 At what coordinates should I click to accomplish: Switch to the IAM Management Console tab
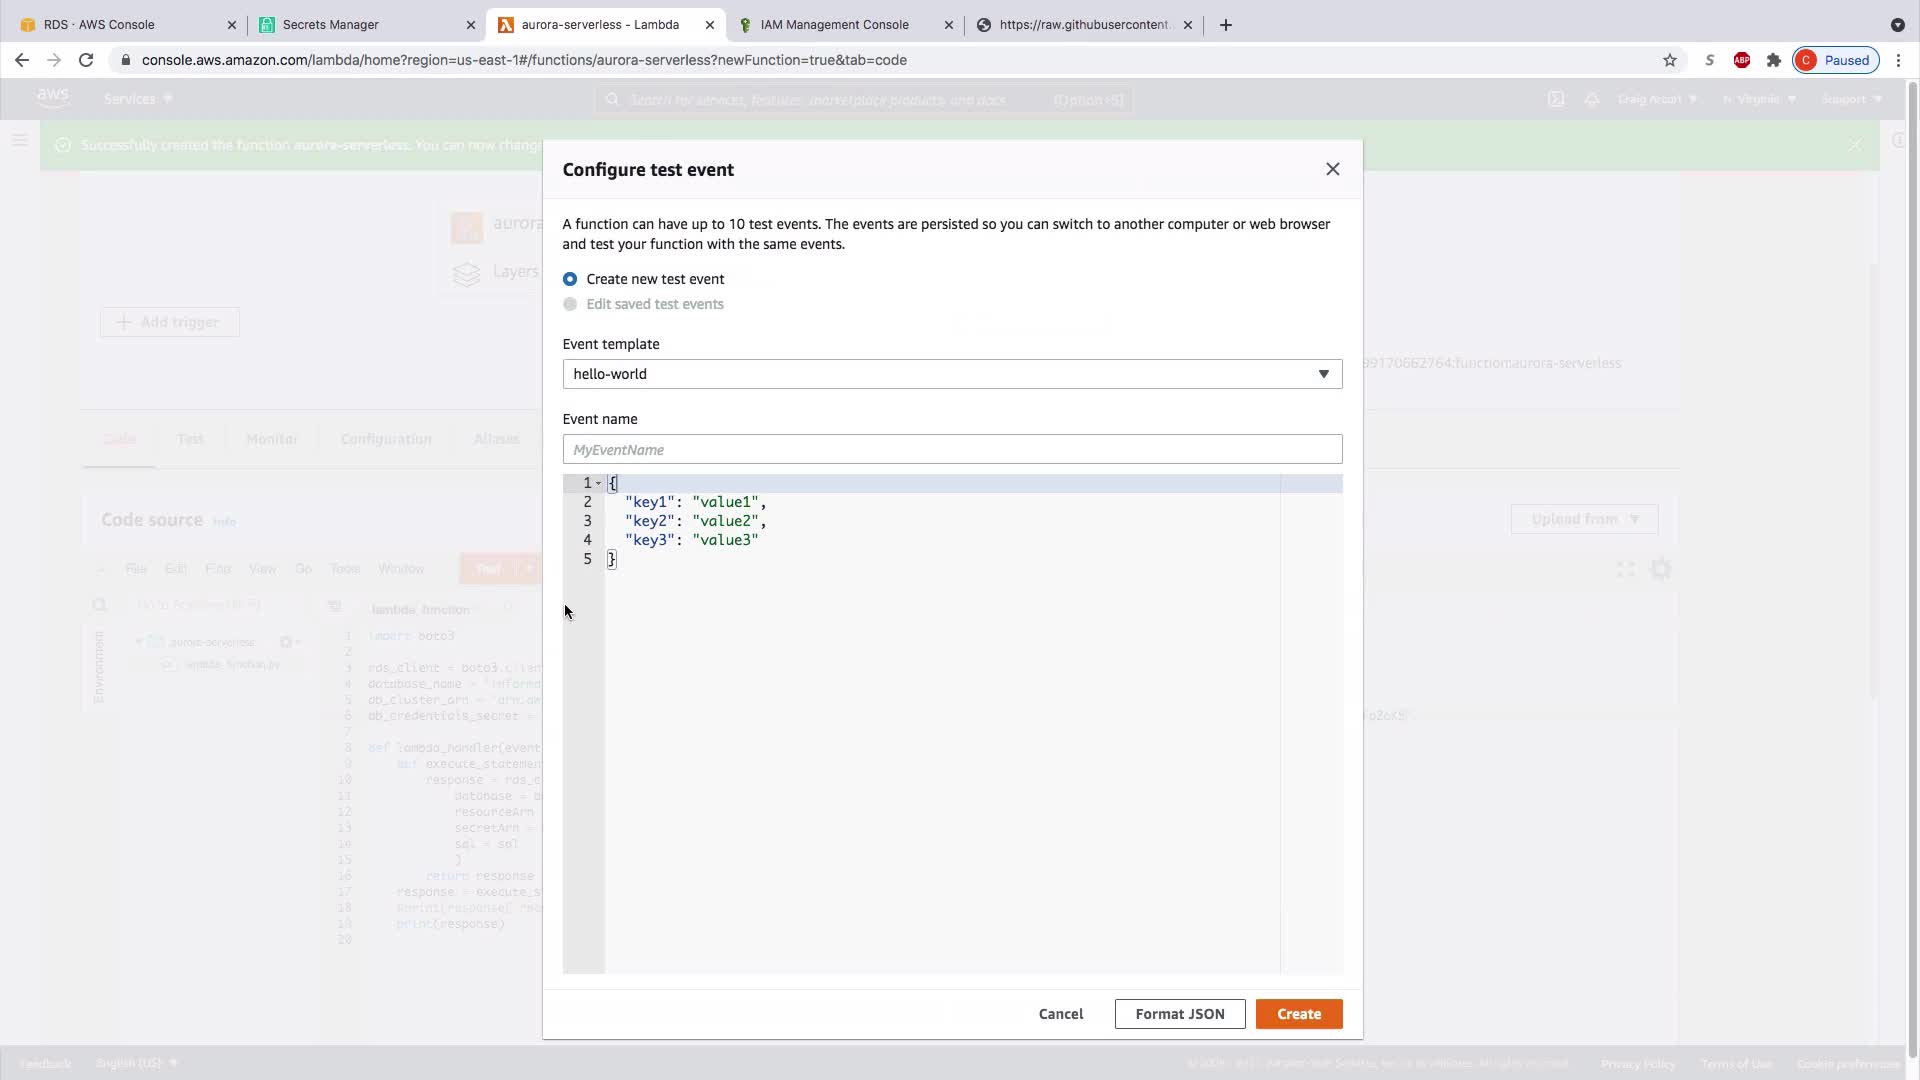(835, 24)
